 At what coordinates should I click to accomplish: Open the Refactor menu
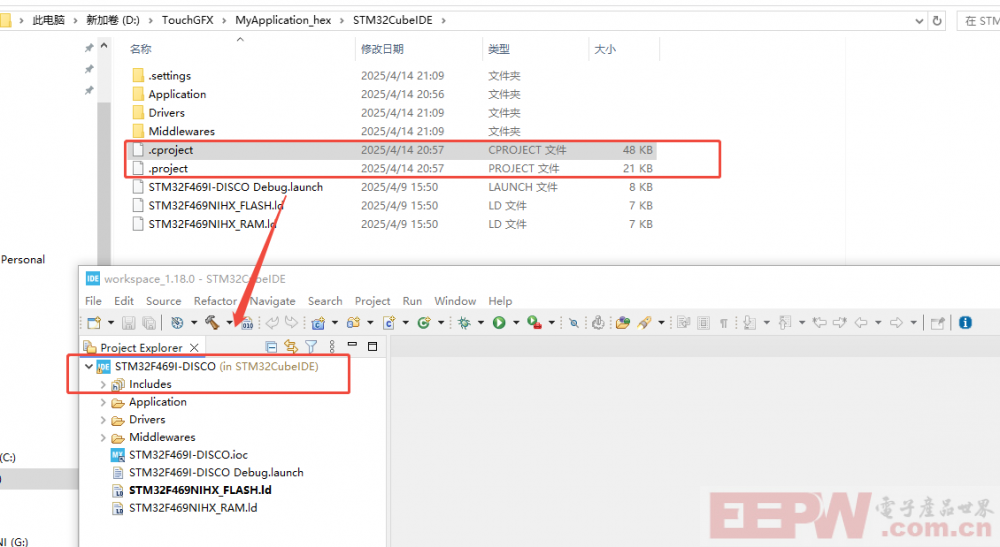point(215,301)
